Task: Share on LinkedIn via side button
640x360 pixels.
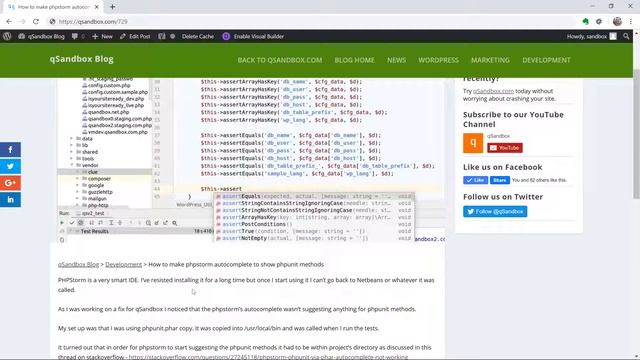Action: coord(10,200)
